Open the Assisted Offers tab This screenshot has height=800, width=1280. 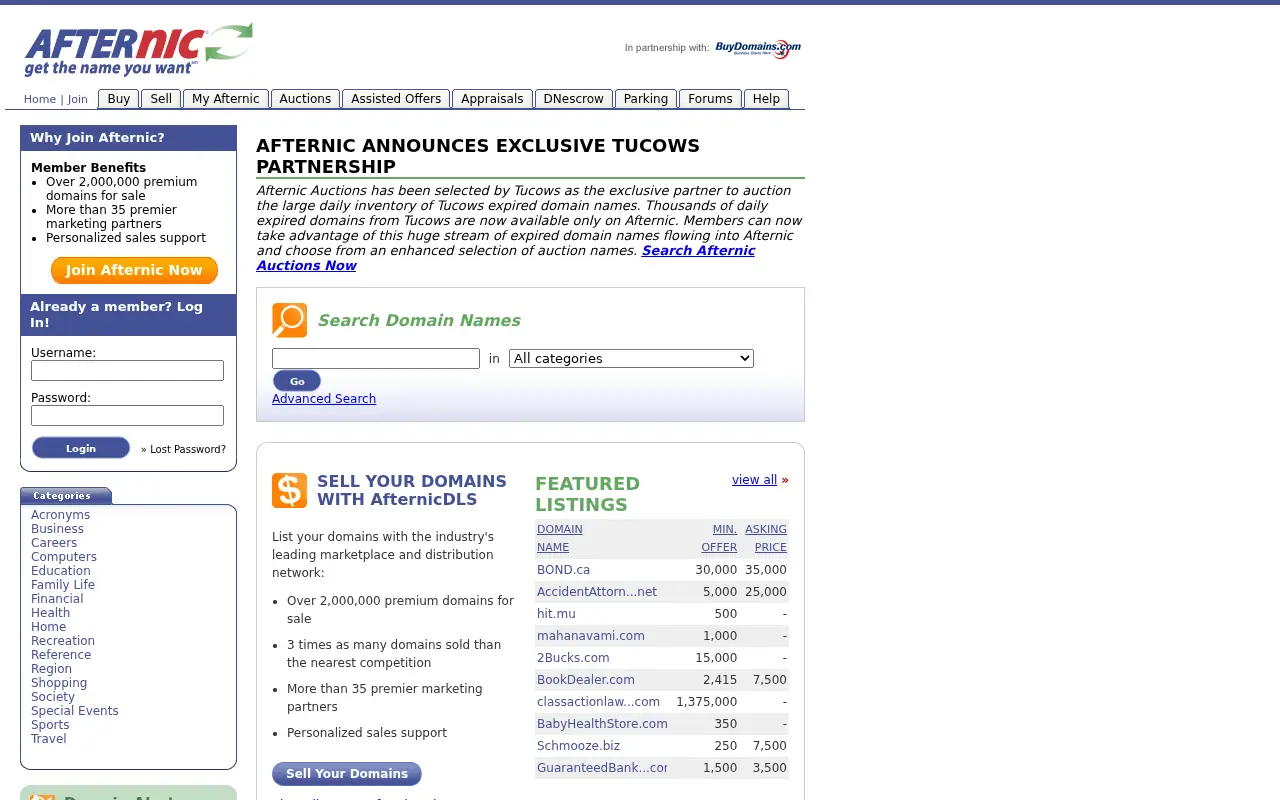click(x=396, y=99)
